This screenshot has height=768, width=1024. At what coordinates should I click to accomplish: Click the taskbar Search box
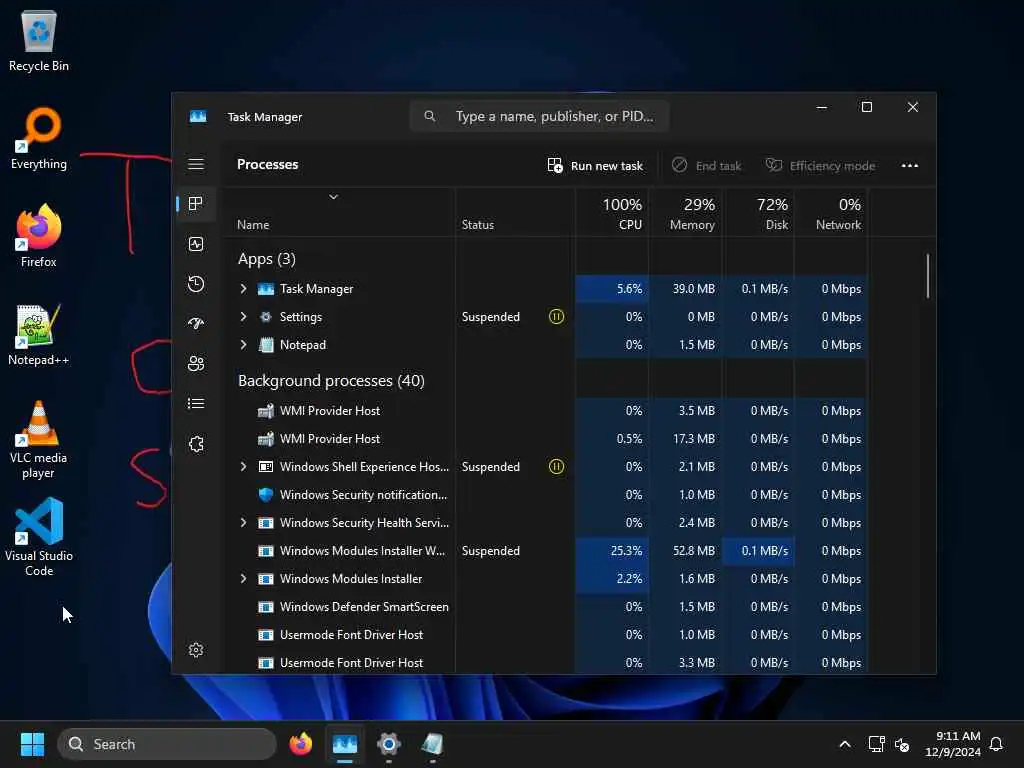pos(167,744)
